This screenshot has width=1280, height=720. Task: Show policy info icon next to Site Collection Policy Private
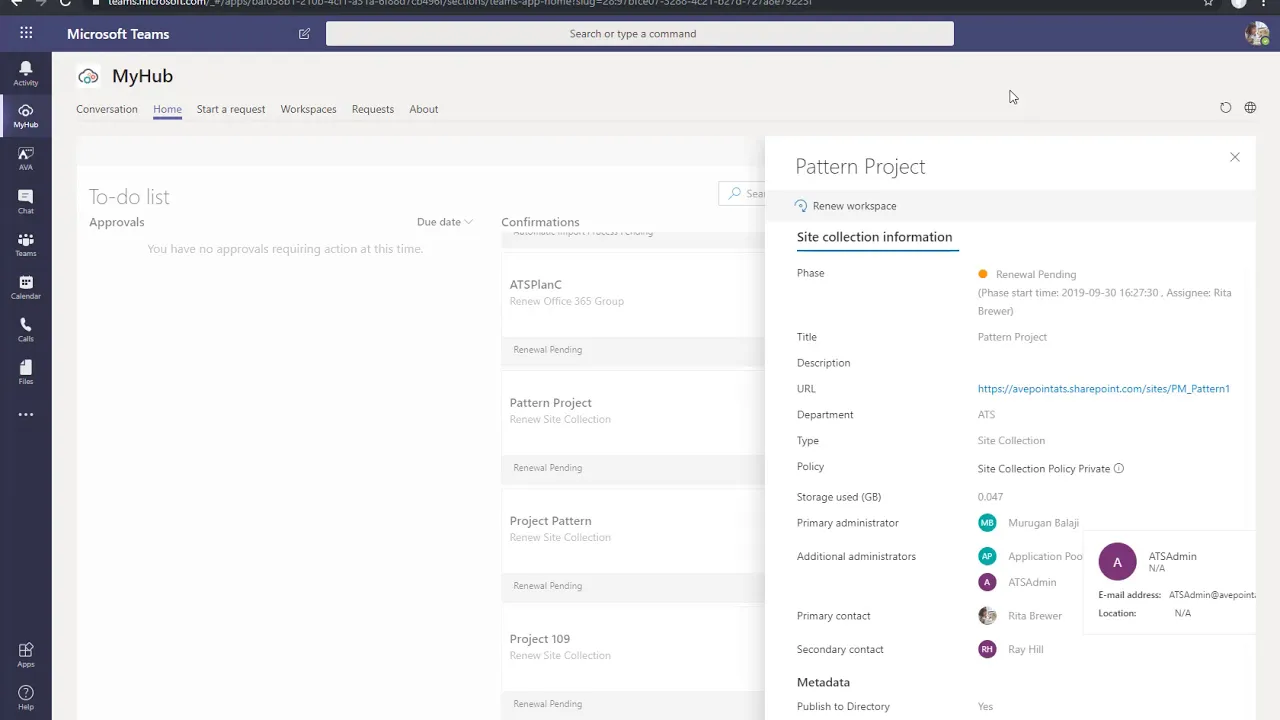click(1119, 468)
